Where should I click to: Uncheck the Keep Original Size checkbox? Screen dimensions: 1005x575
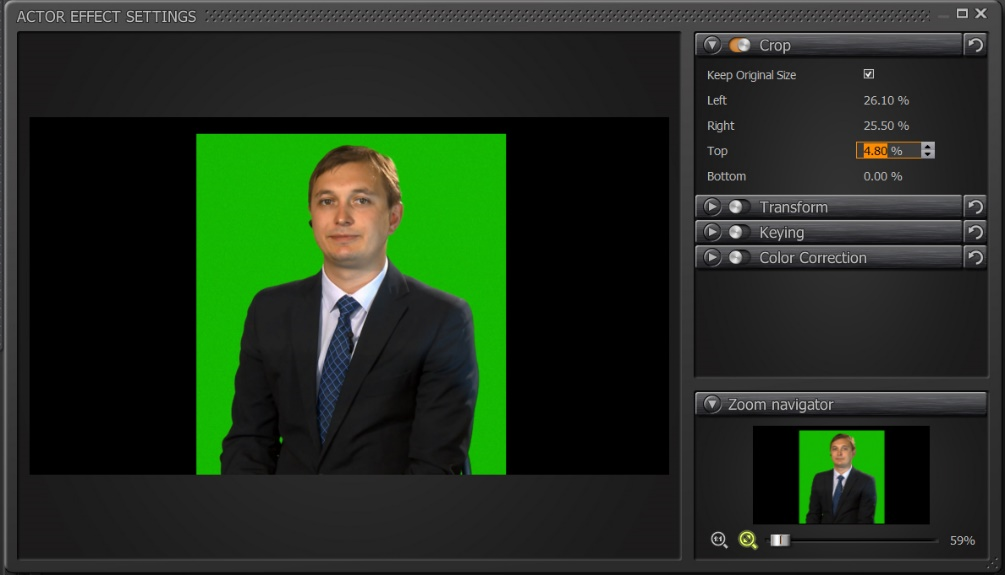pyautogui.click(x=868, y=74)
